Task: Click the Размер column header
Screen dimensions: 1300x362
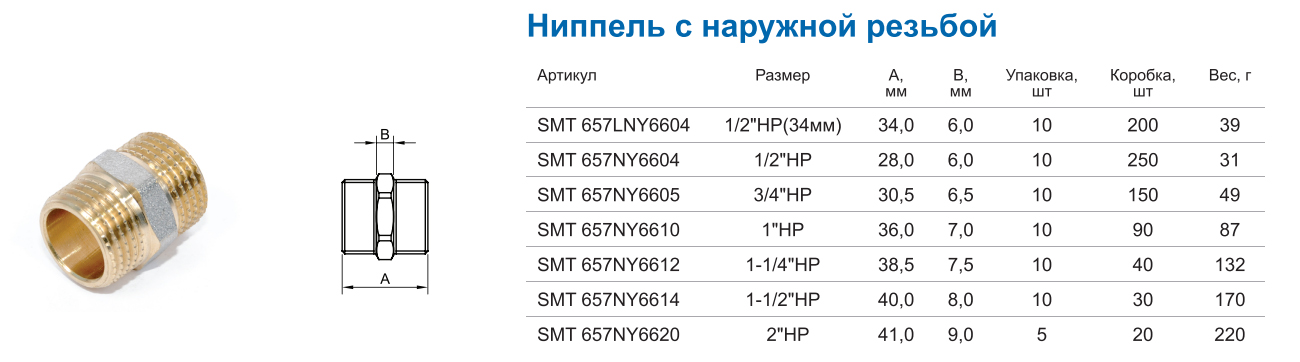Action: (782, 76)
